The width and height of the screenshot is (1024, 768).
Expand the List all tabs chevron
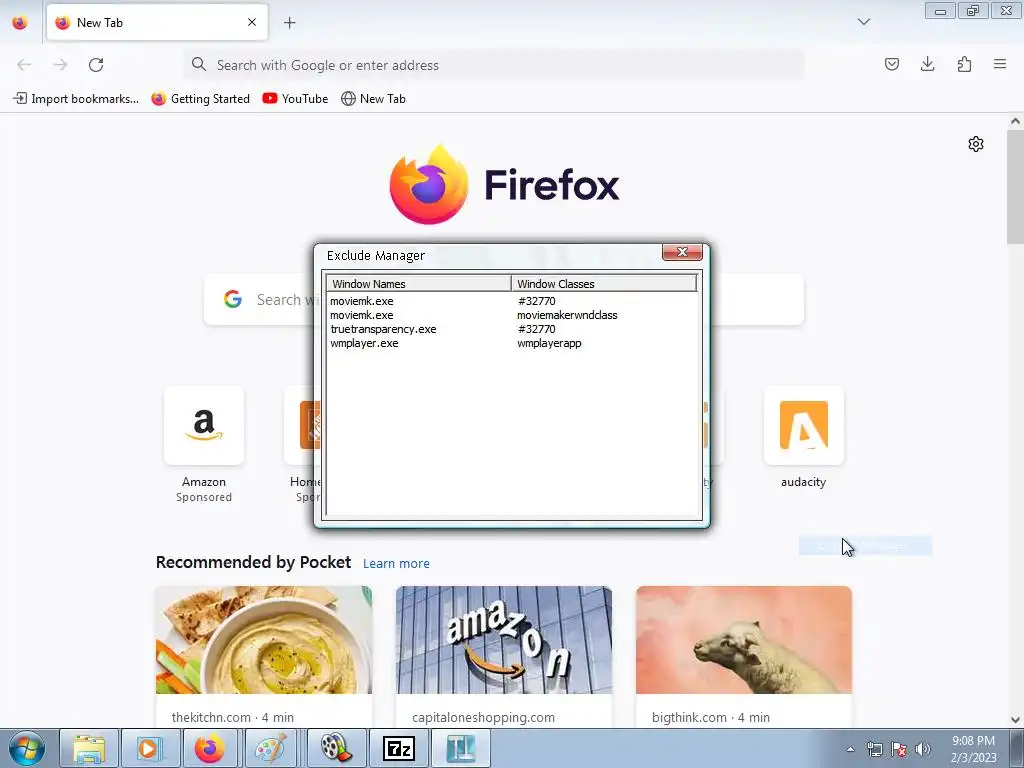point(863,22)
